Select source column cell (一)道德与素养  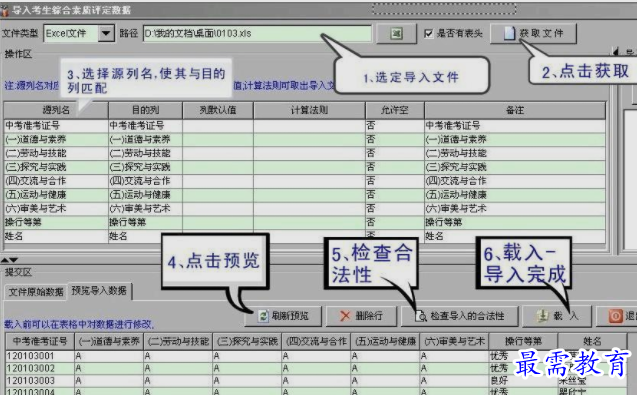56,139
